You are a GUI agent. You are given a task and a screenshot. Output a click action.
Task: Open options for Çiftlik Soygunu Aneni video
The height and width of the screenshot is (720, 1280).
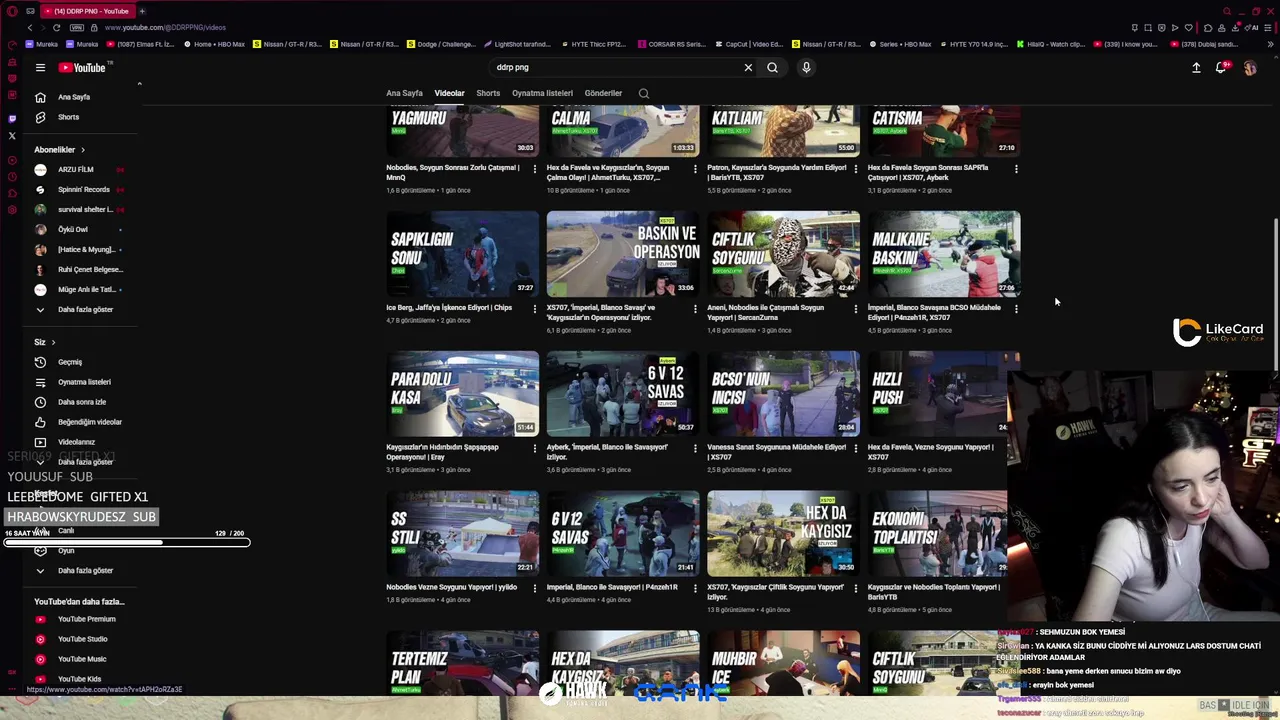coord(855,308)
